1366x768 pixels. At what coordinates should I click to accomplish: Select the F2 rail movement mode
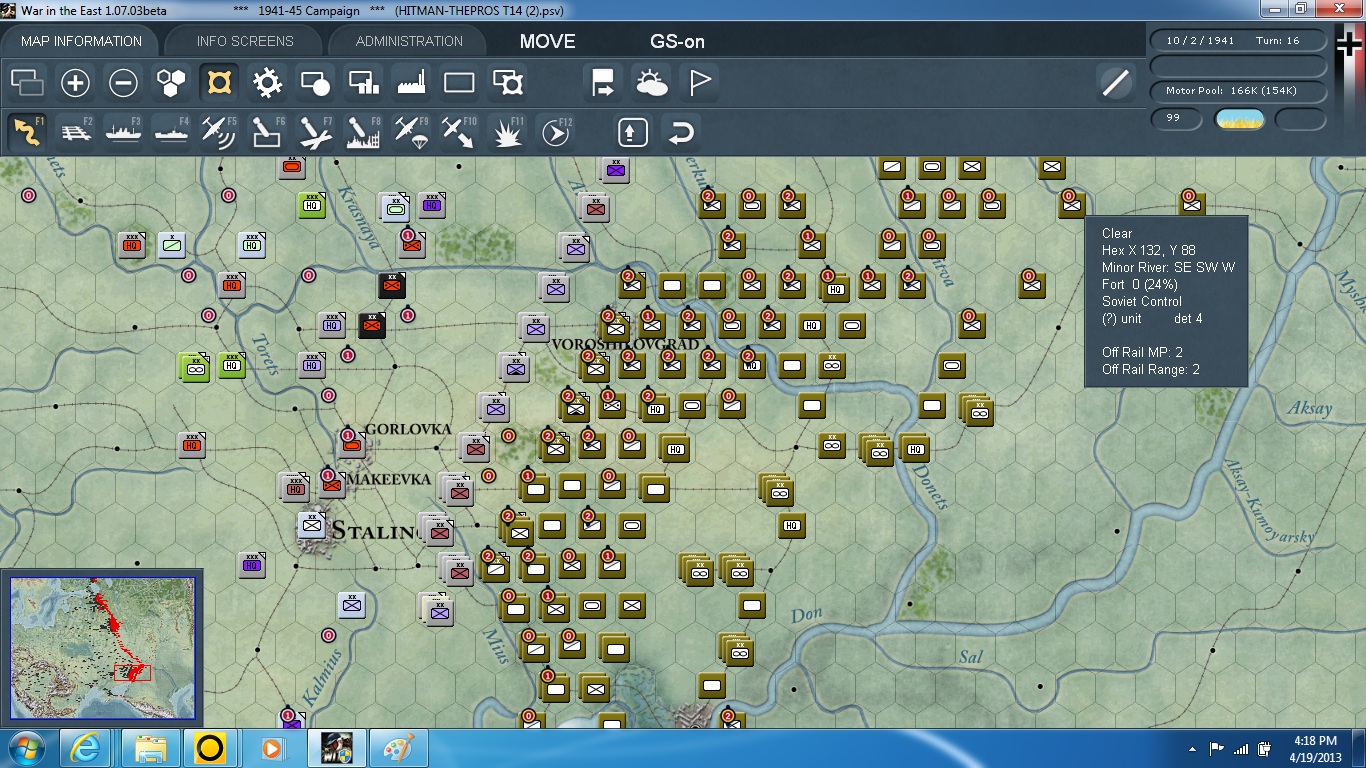pos(75,132)
